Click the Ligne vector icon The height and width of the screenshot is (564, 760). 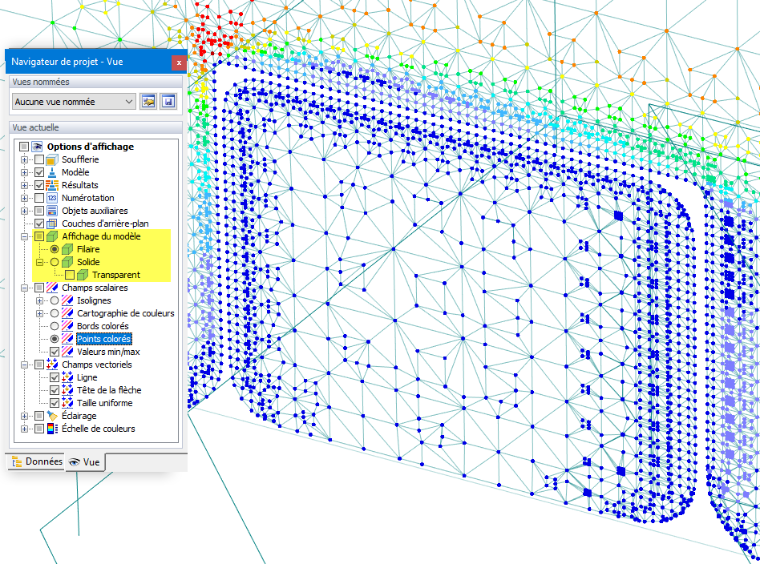[x=67, y=377]
